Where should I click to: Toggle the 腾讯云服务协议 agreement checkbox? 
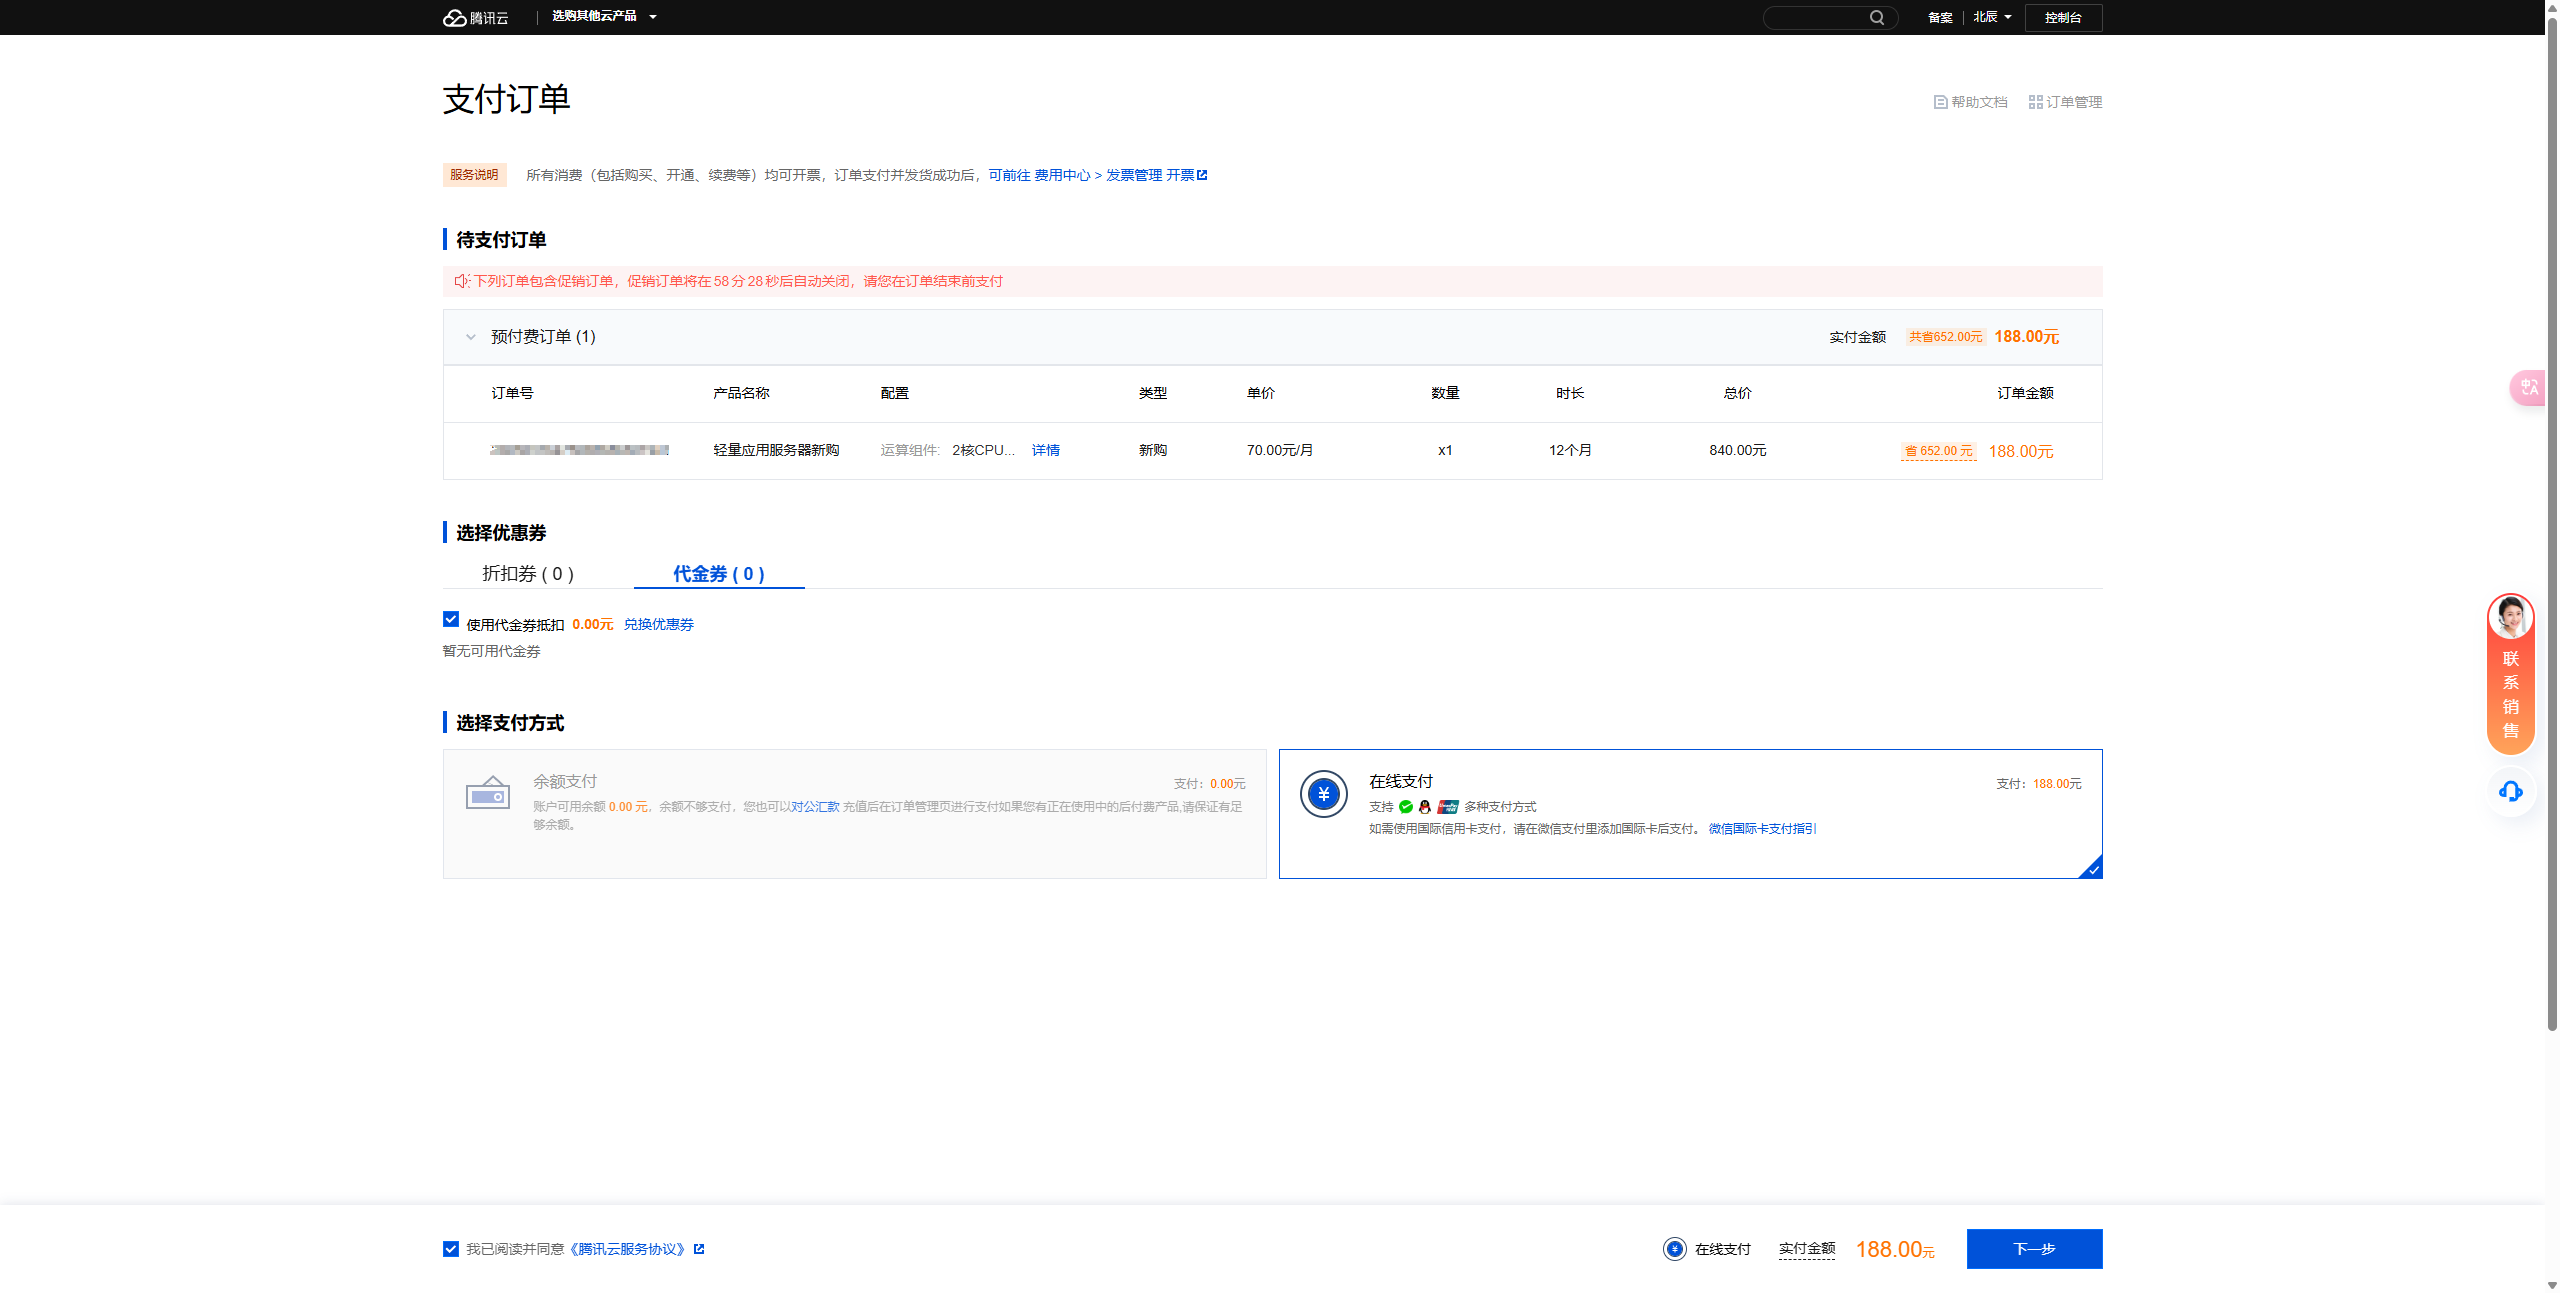(x=451, y=1249)
